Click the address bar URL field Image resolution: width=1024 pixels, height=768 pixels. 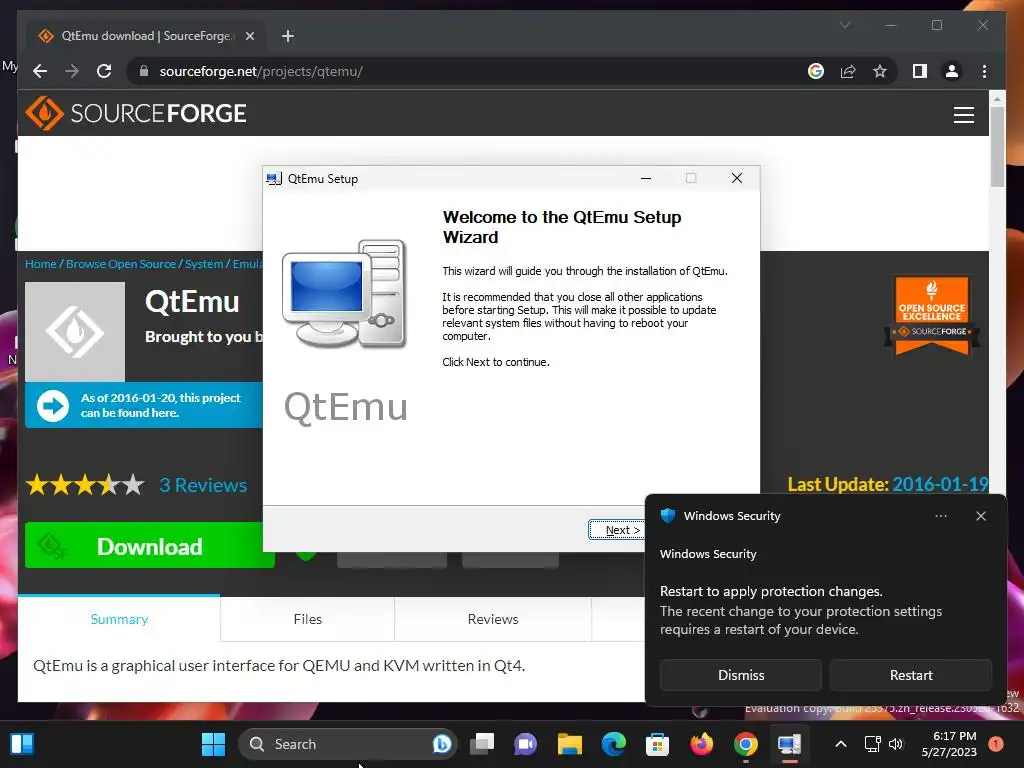tap(470, 71)
